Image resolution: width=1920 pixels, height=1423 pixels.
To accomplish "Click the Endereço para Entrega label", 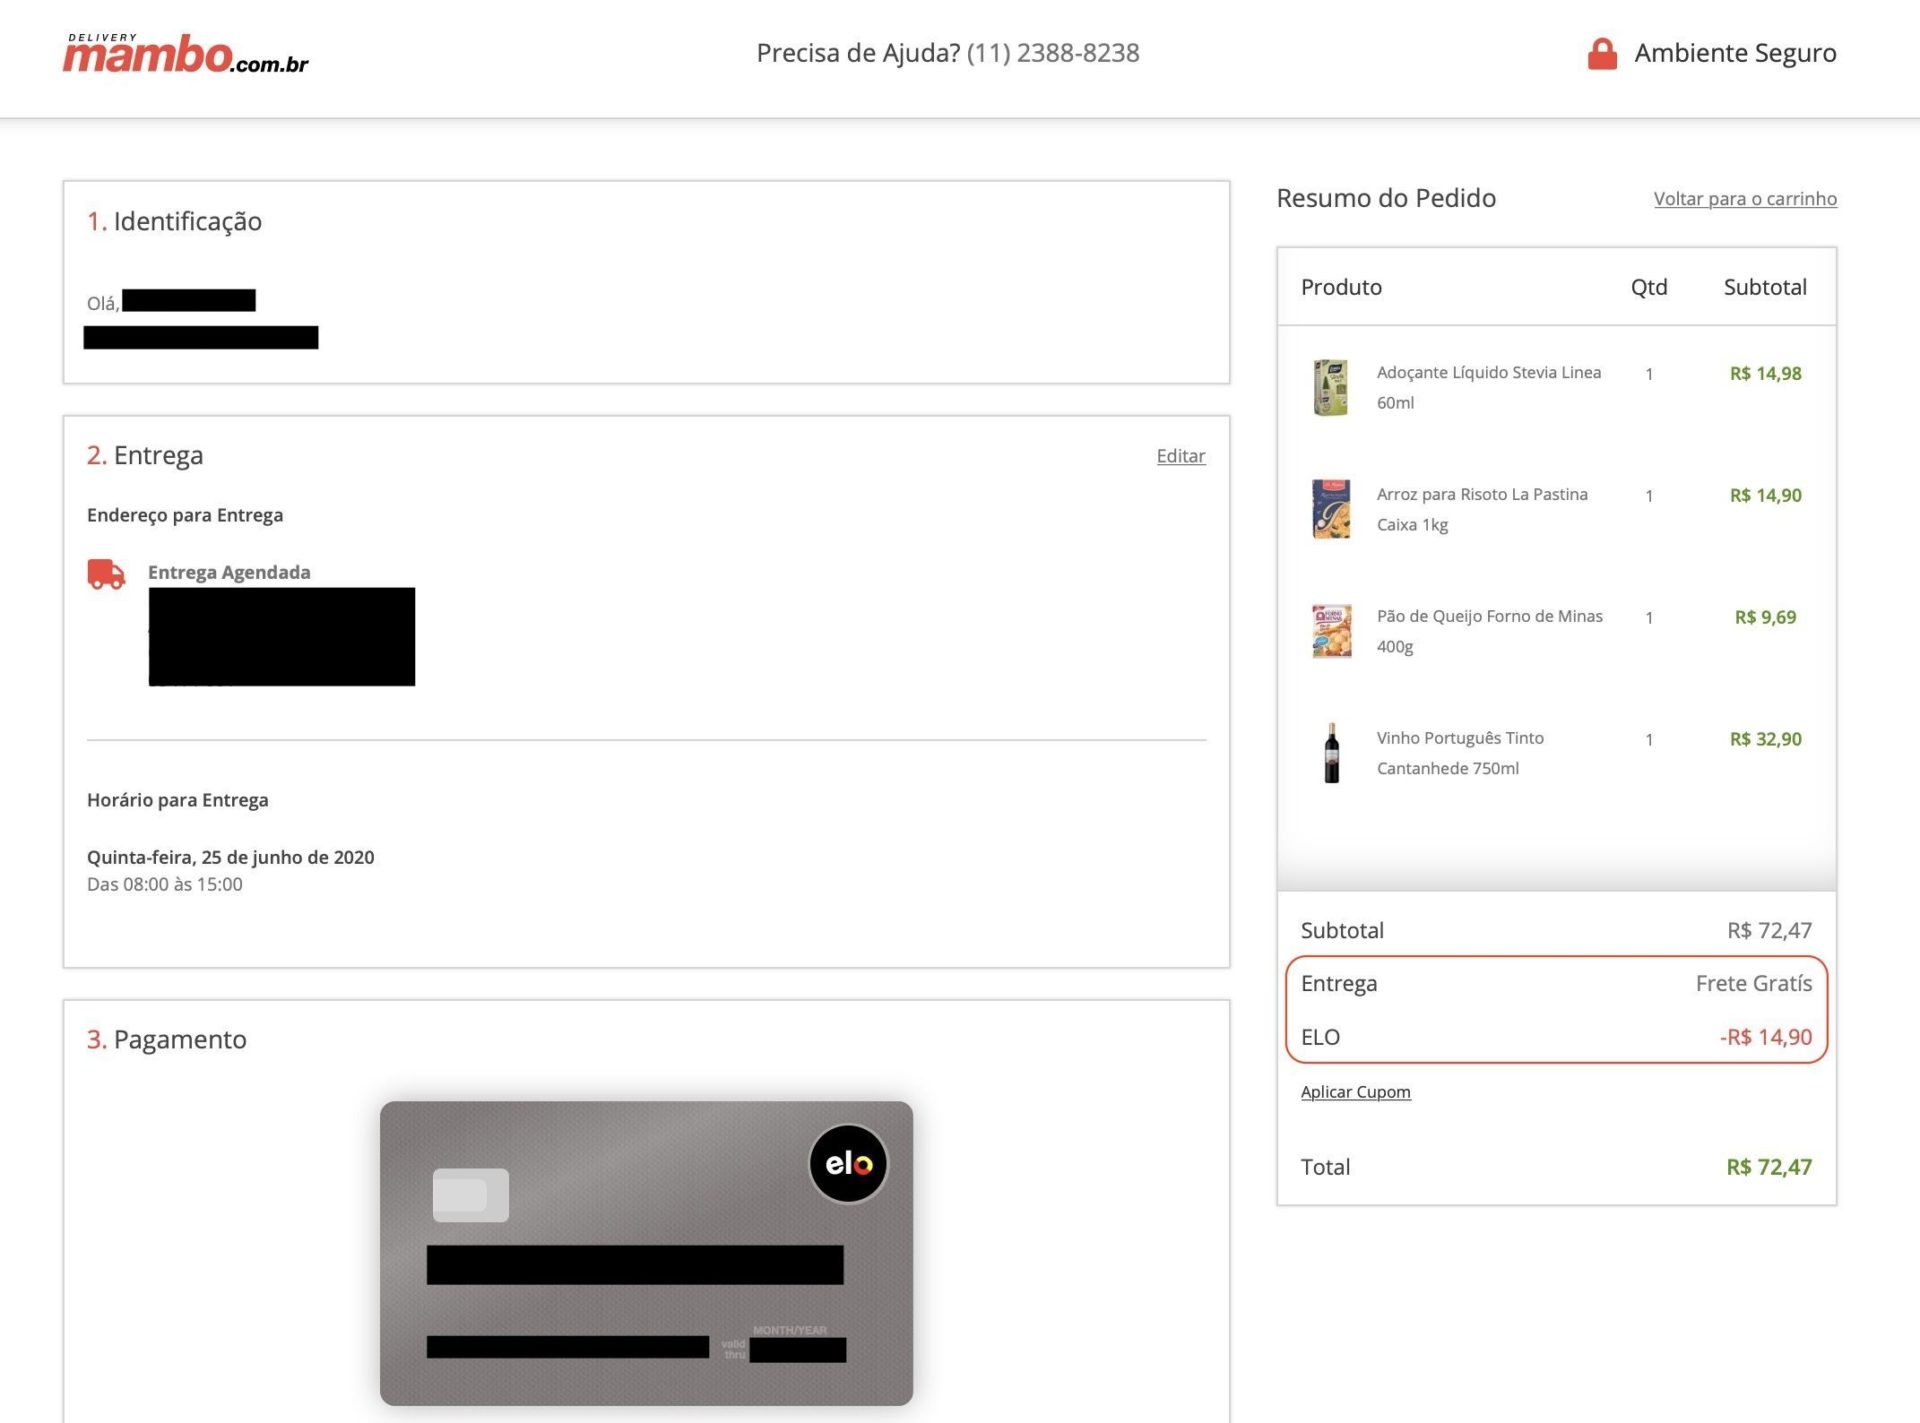I will click(x=185, y=515).
